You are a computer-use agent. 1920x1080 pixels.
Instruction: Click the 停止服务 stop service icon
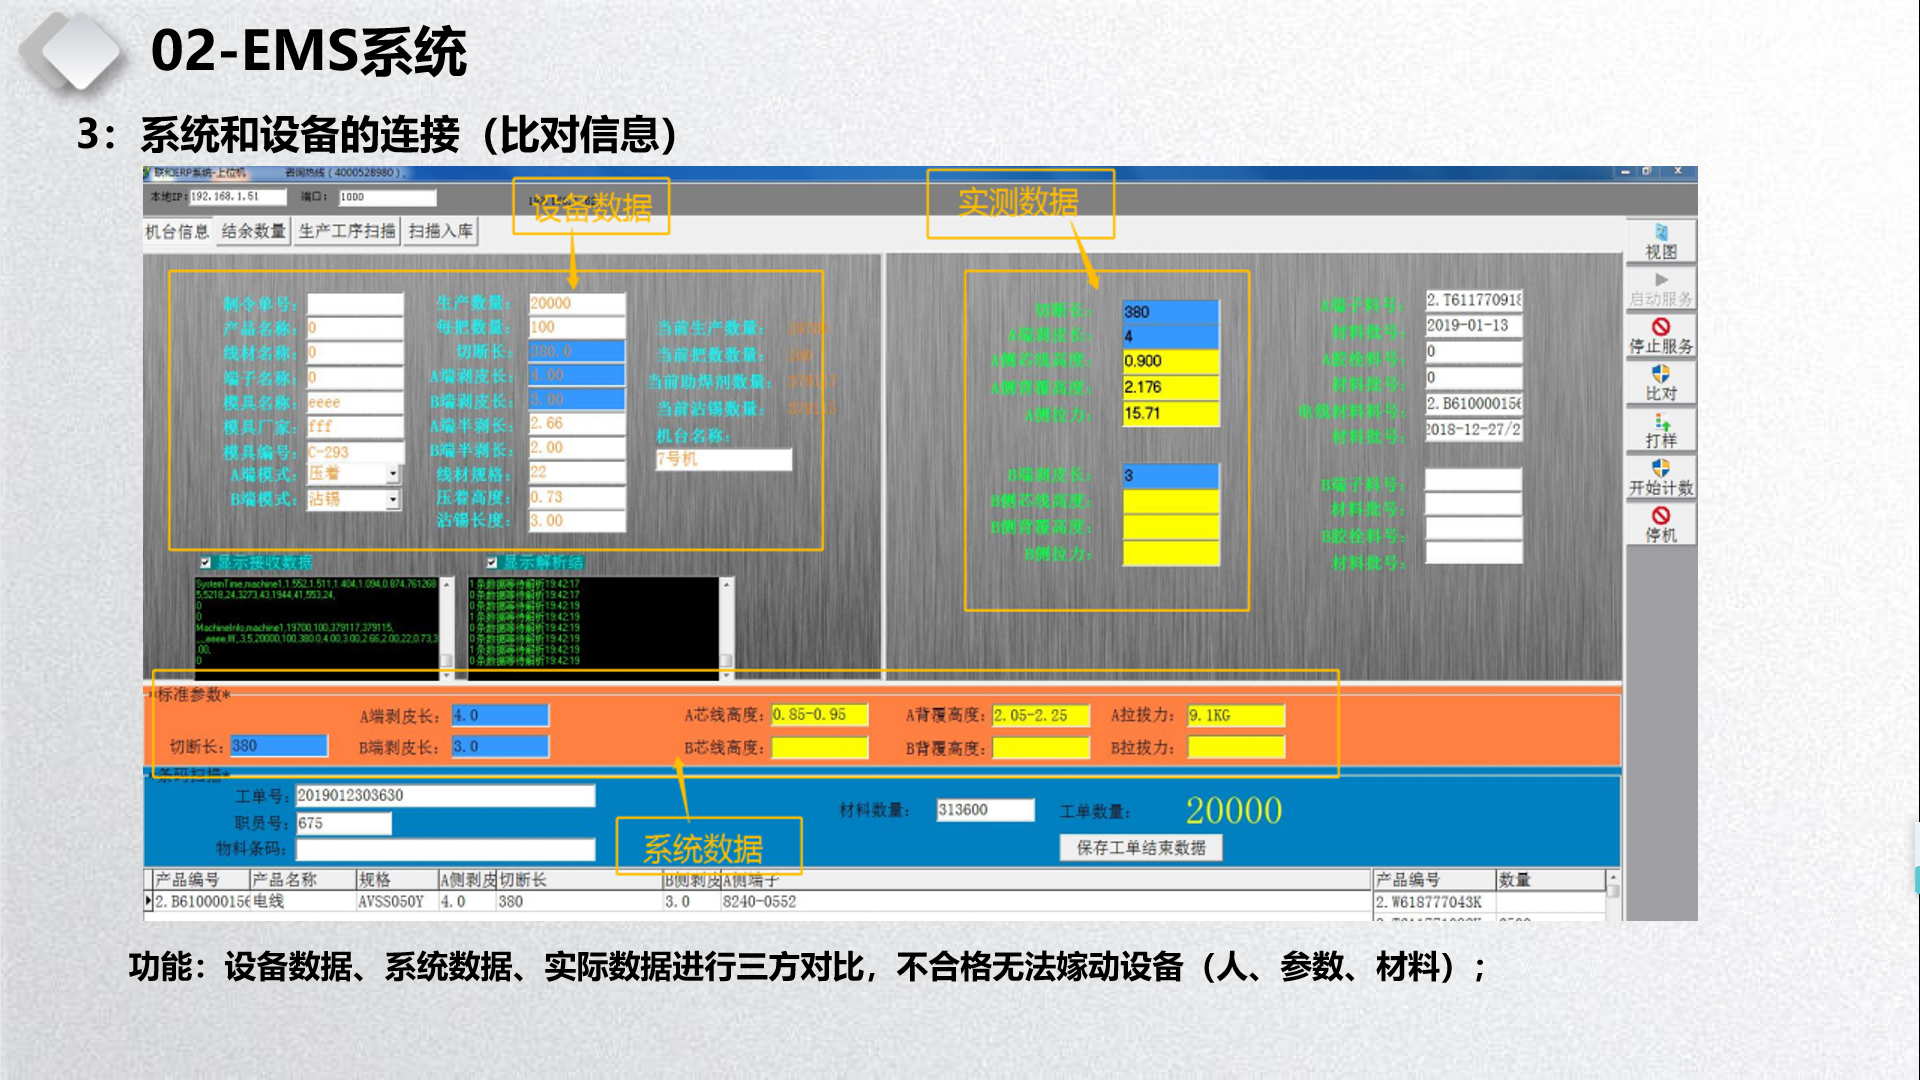pos(1661,327)
